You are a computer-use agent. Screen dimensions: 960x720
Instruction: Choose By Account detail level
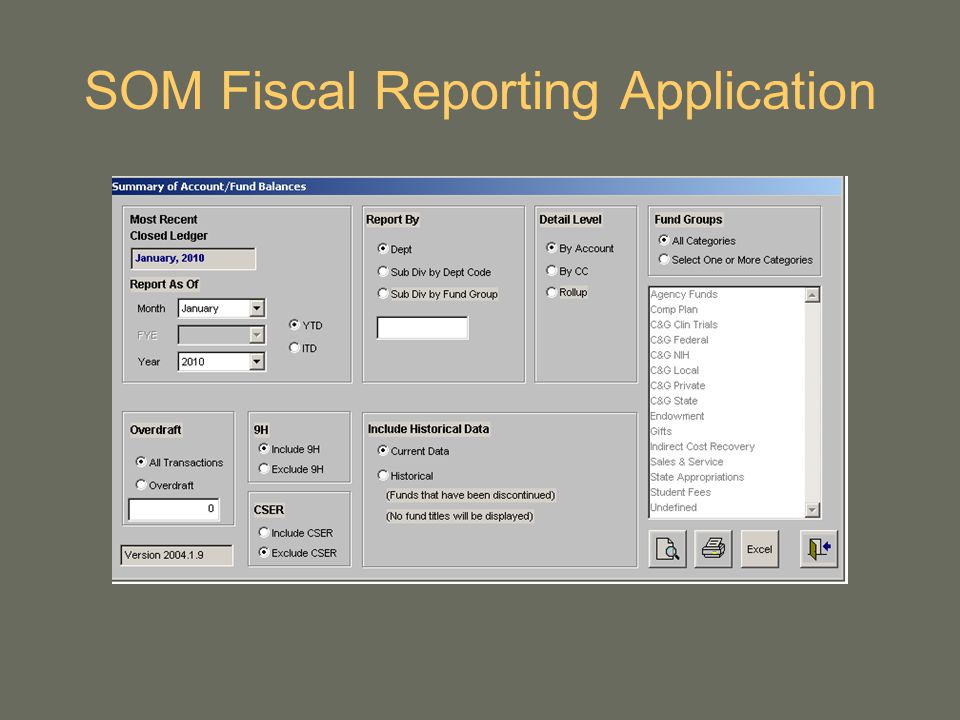pyautogui.click(x=551, y=247)
